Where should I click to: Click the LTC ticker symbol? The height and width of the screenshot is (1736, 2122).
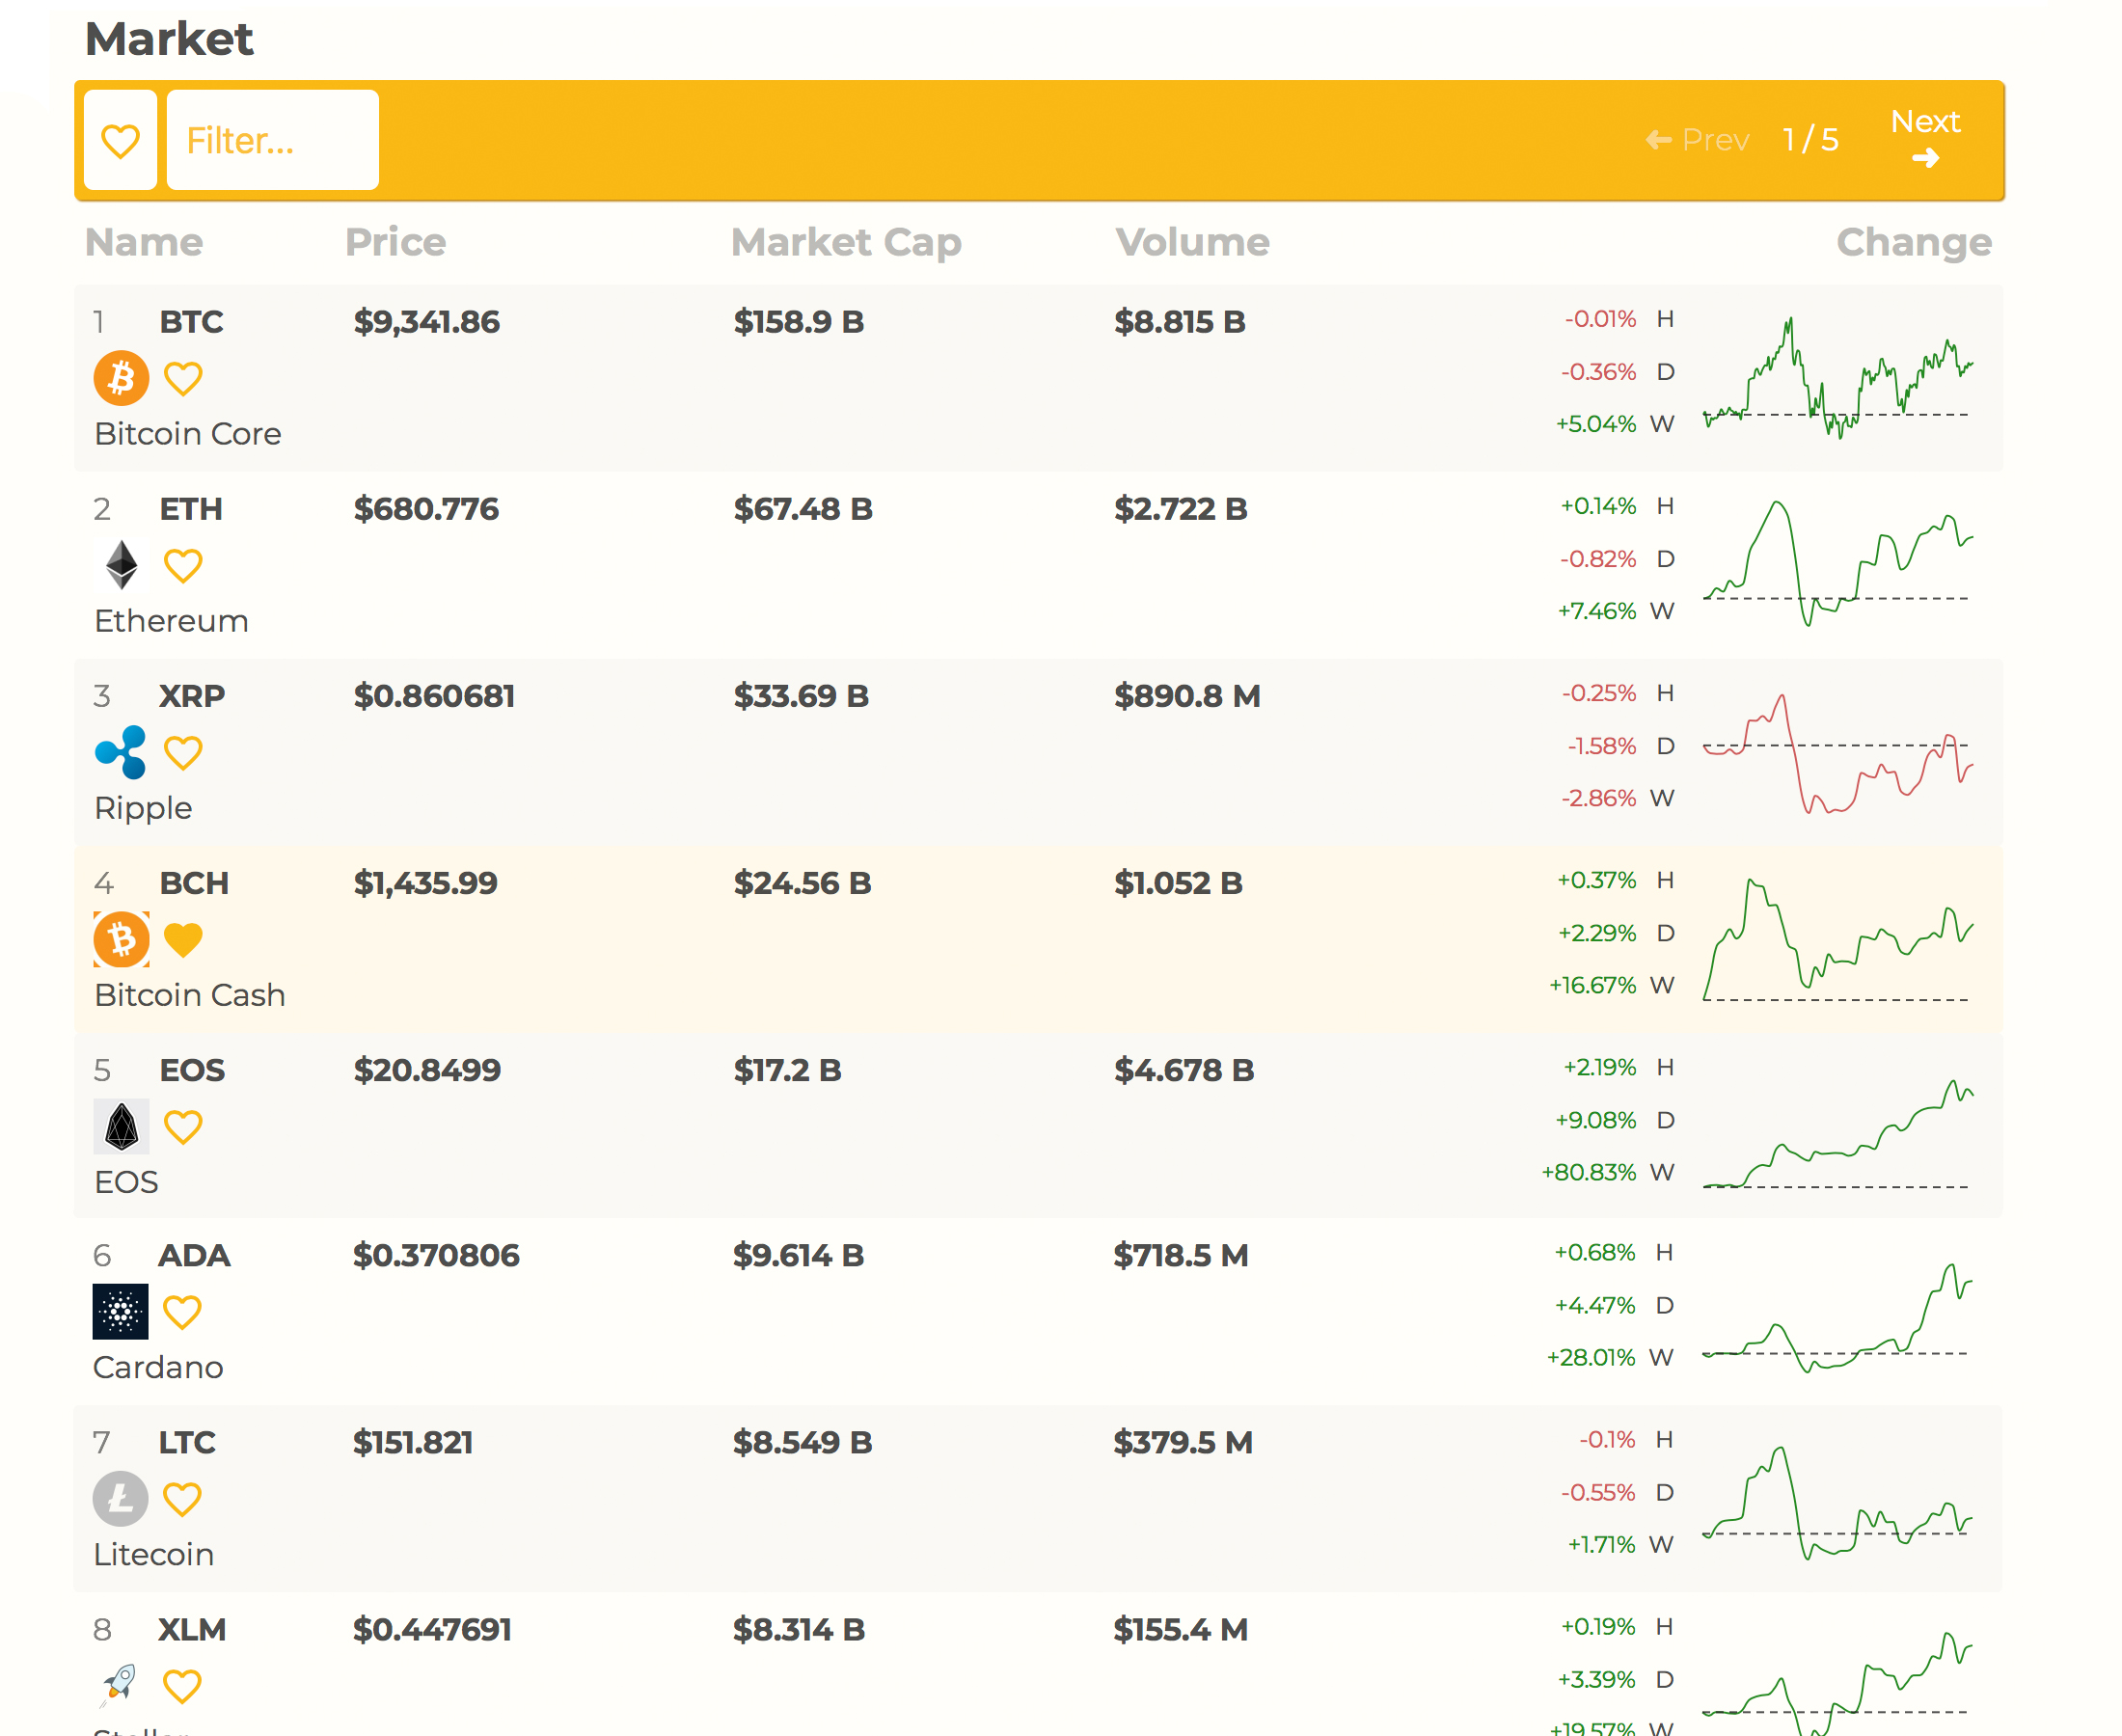point(187,1442)
